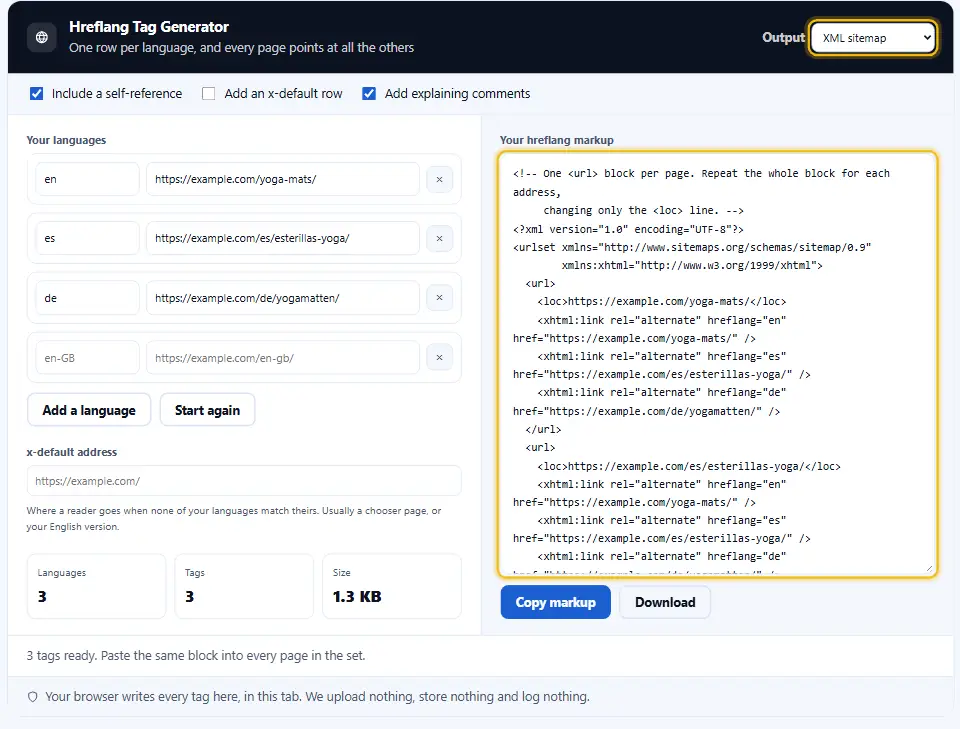This screenshot has width=960, height=729.
Task: Toggle Include a self-reference checkbox
Action: pos(37,94)
